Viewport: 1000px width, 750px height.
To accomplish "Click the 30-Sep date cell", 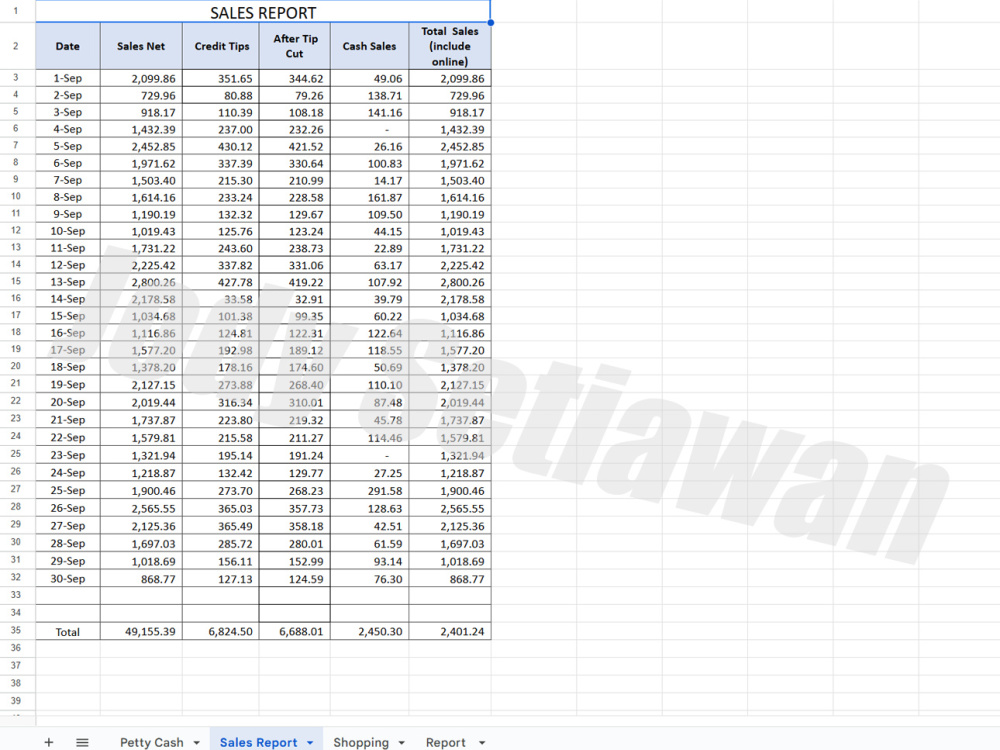I will point(68,579).
